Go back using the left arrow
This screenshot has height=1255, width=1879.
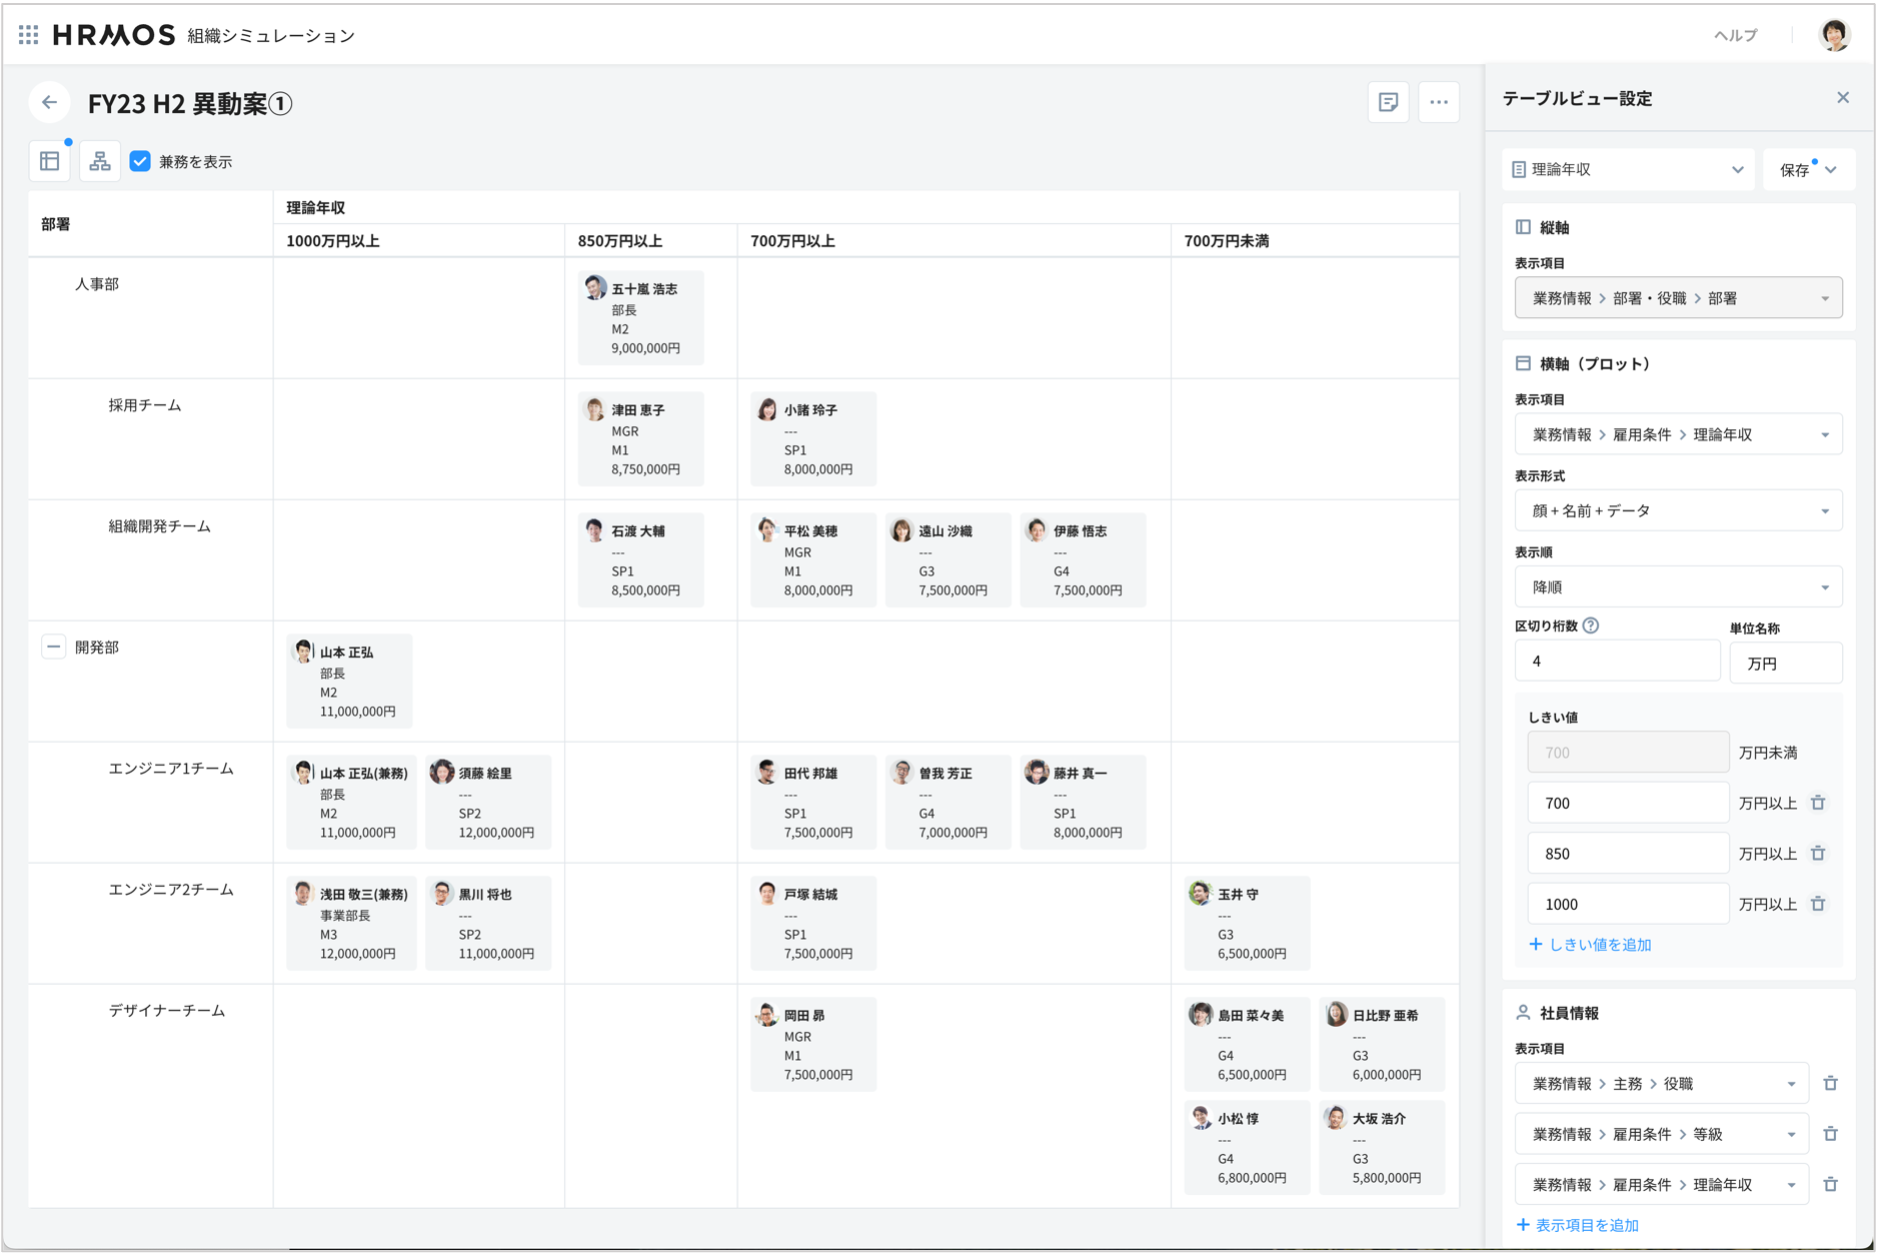(49, 103)
